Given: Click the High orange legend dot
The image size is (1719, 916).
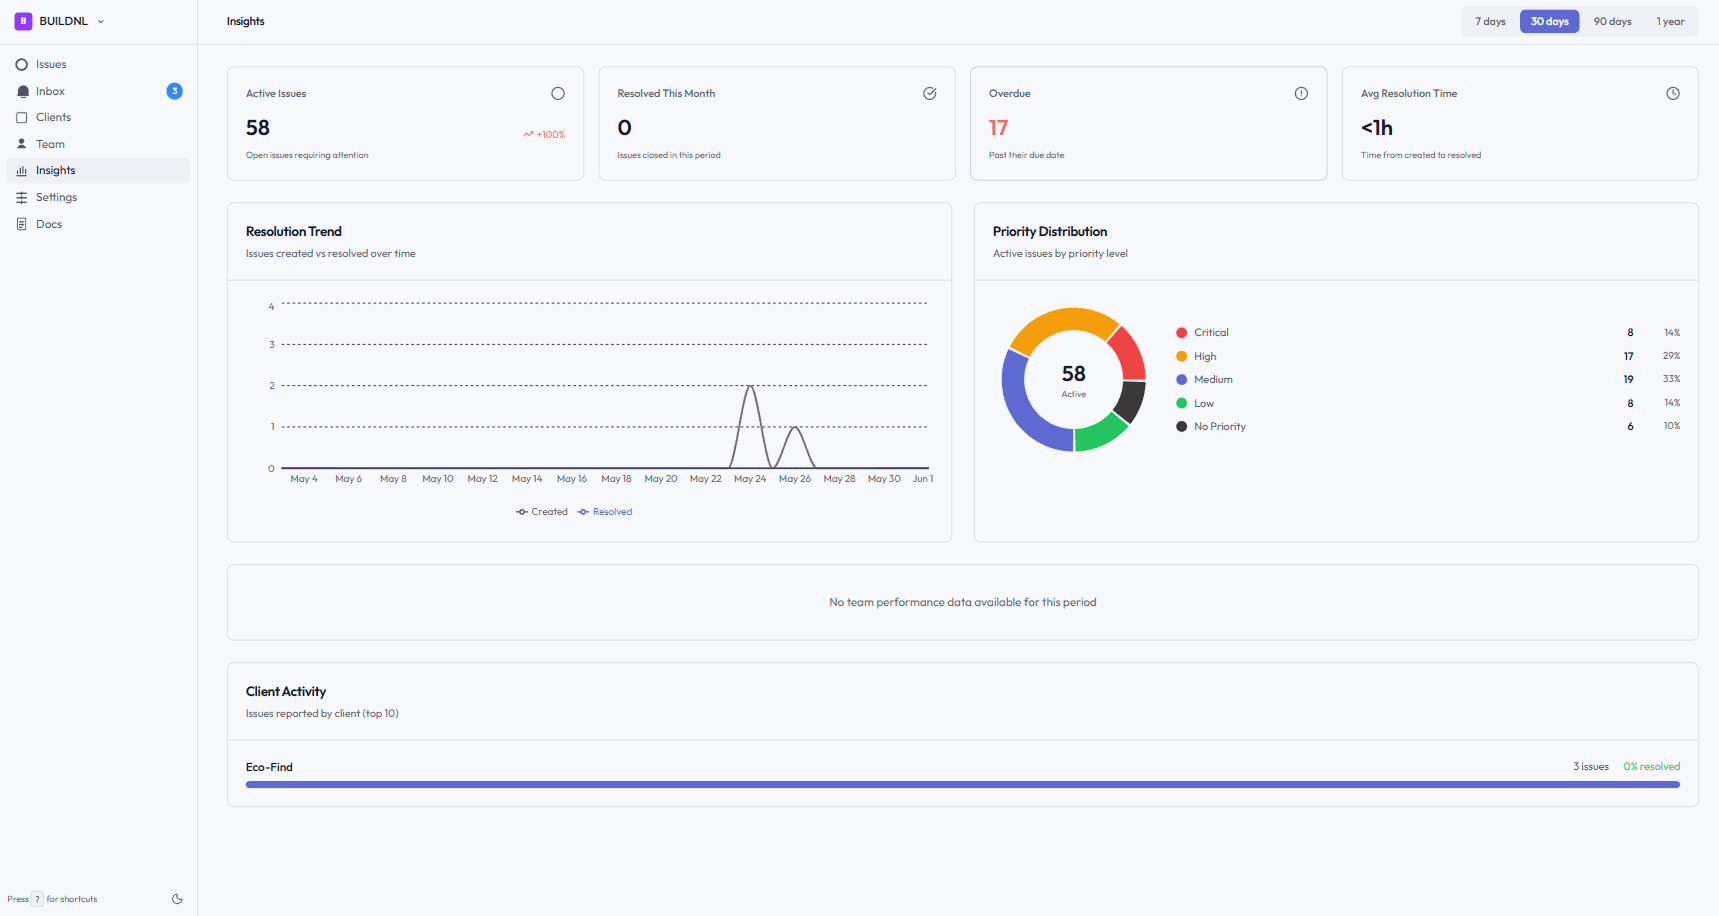Looking at the screenshot, I should (x=1182, y=357).
